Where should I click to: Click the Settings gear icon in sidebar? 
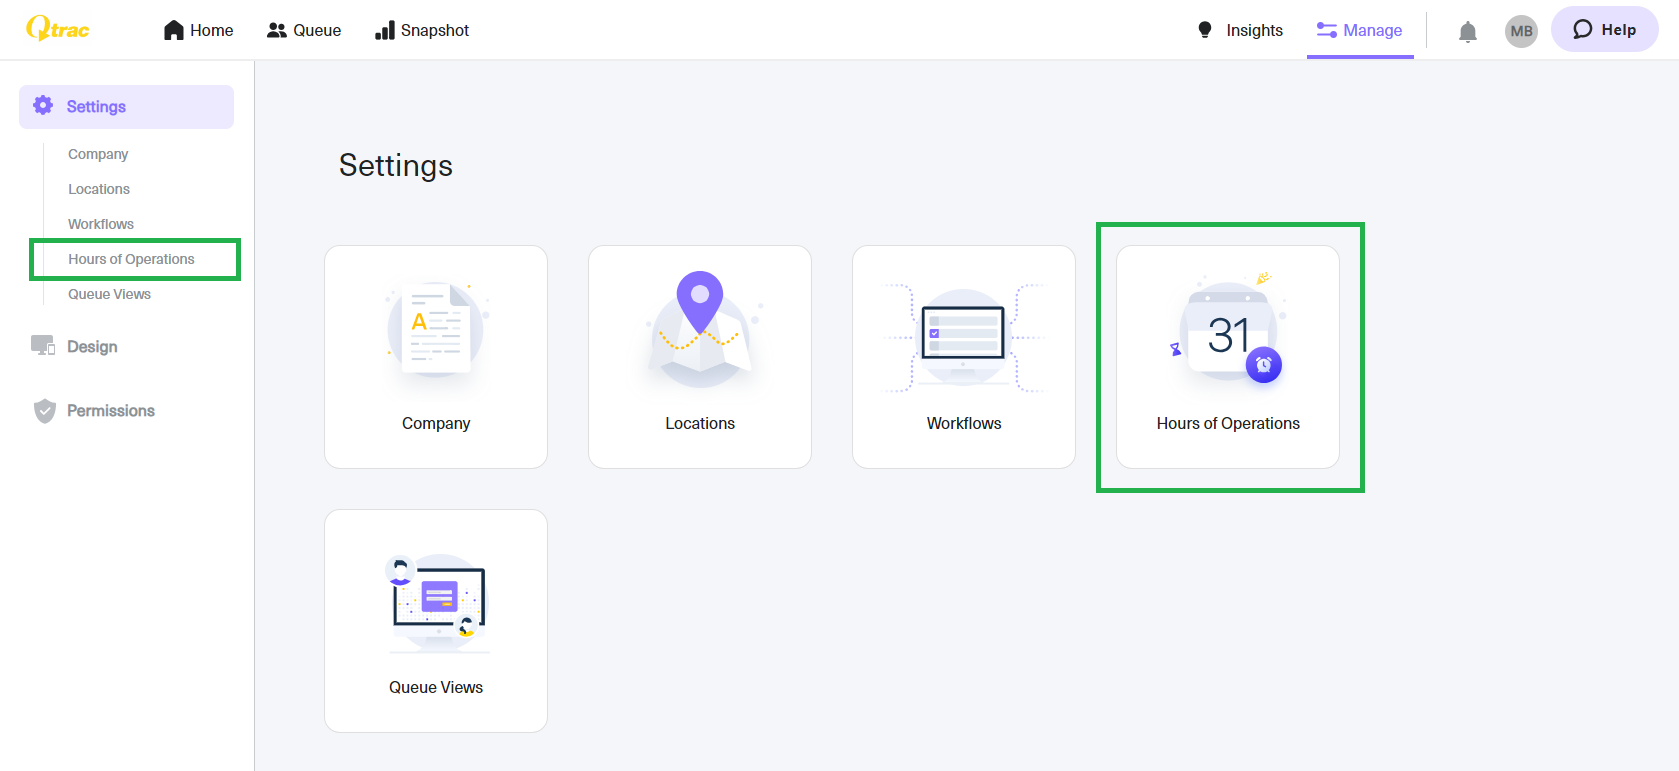(x=43, y=106)
